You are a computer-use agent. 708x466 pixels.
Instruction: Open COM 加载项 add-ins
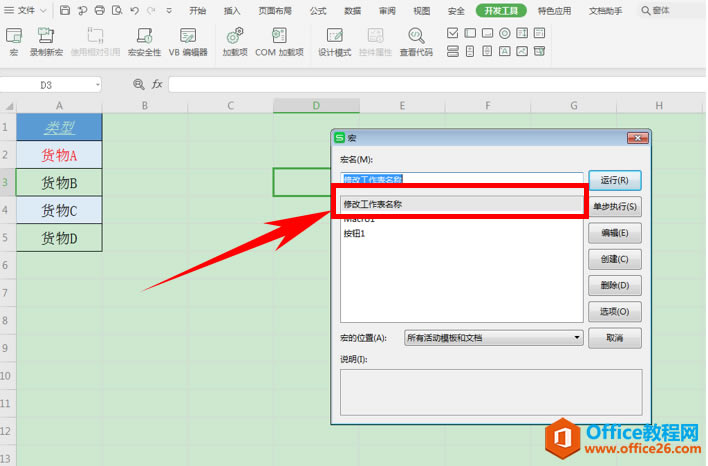coord(279,41)
